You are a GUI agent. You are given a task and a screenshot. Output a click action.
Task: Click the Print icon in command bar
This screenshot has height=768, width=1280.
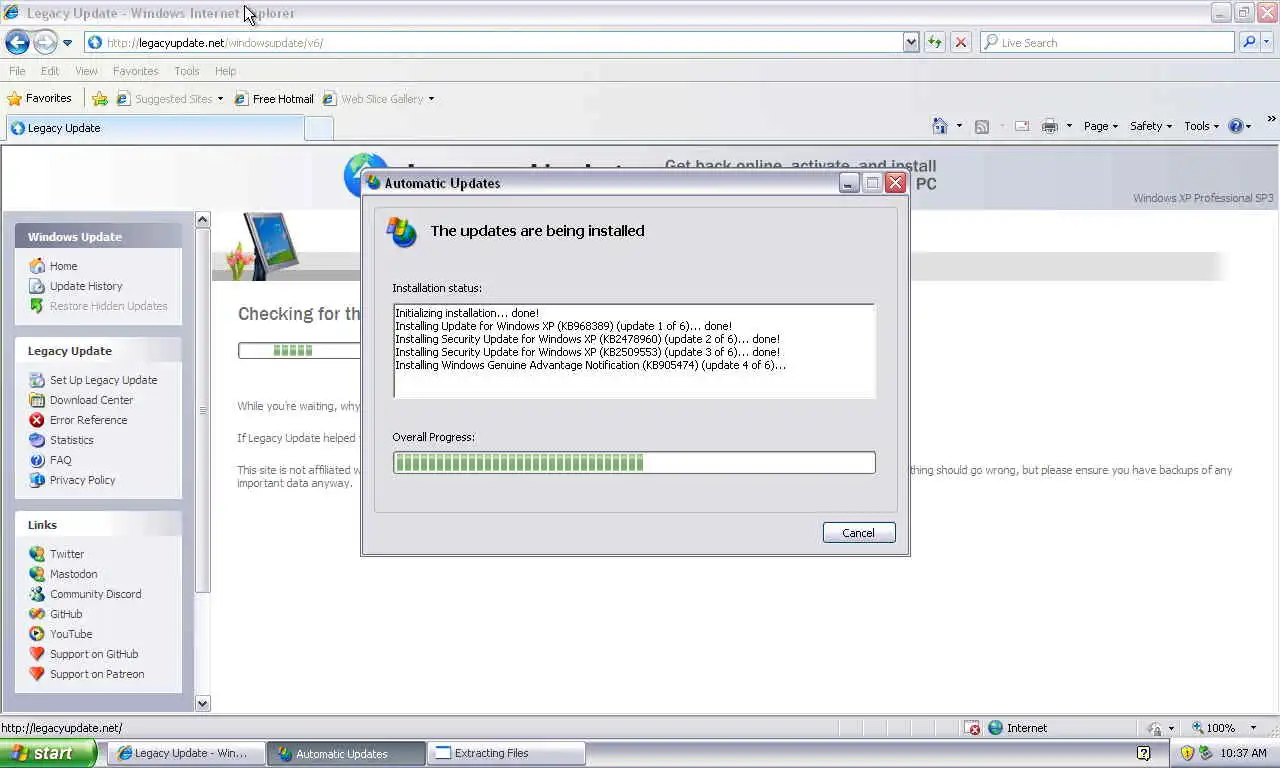click(1049, 126)
